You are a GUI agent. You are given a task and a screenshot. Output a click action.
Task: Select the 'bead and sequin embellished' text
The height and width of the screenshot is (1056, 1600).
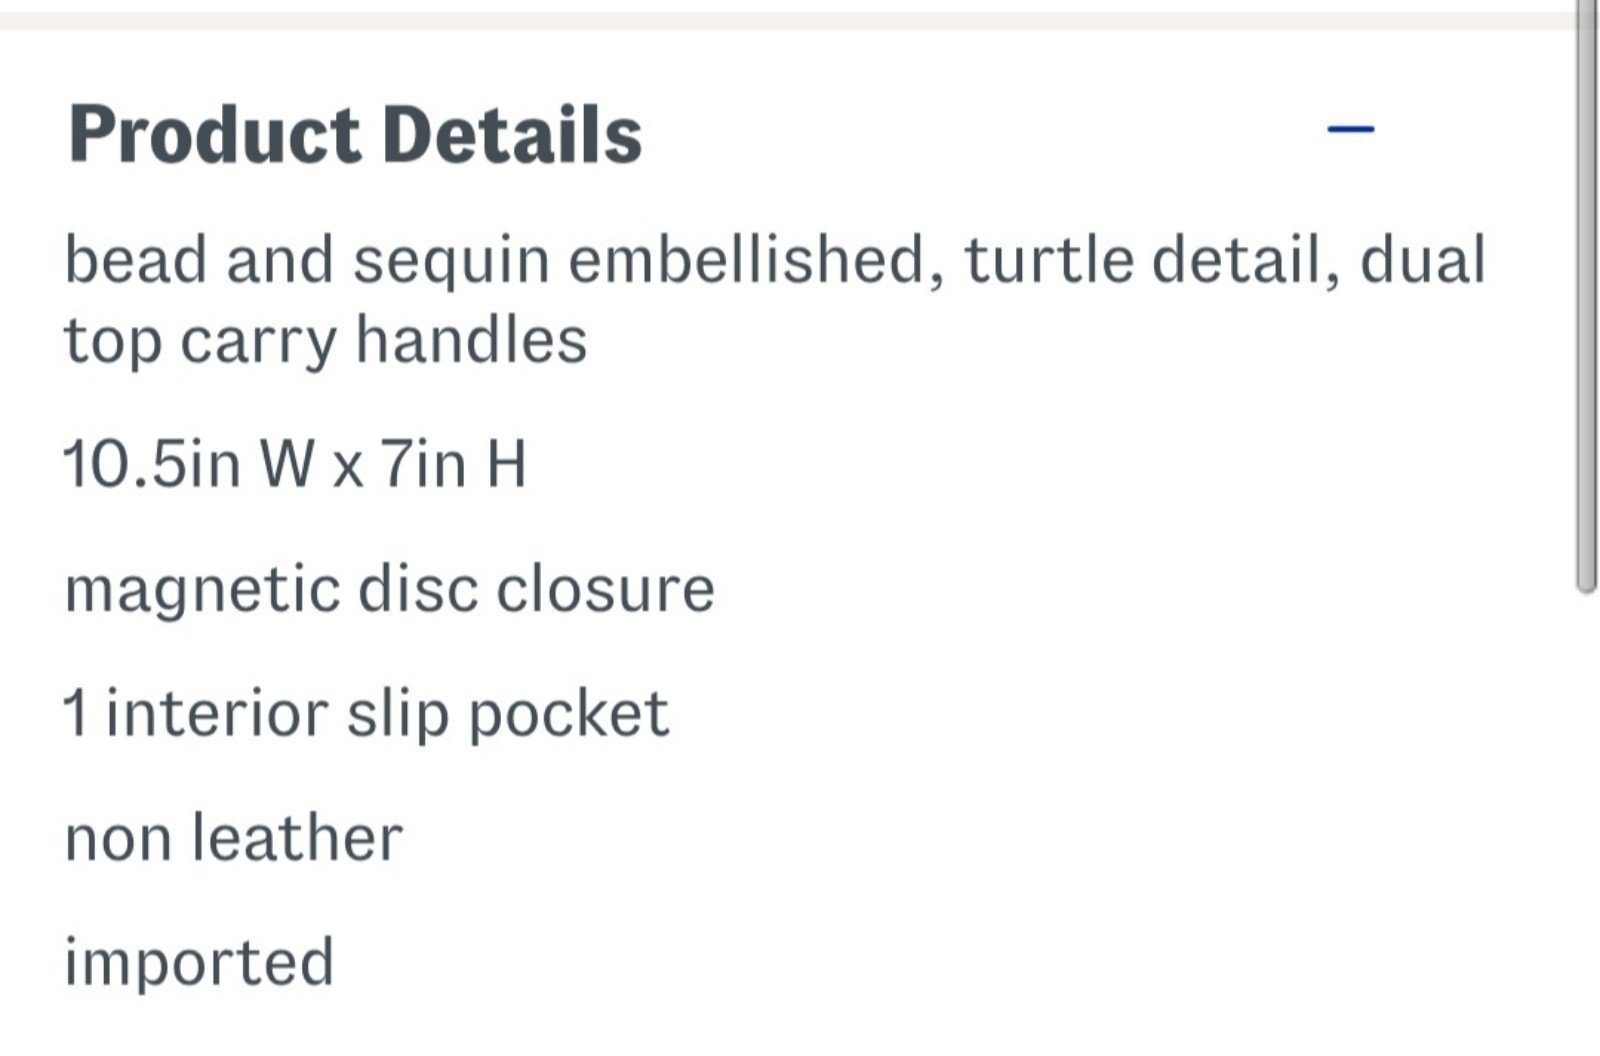(x=494, y=260)
